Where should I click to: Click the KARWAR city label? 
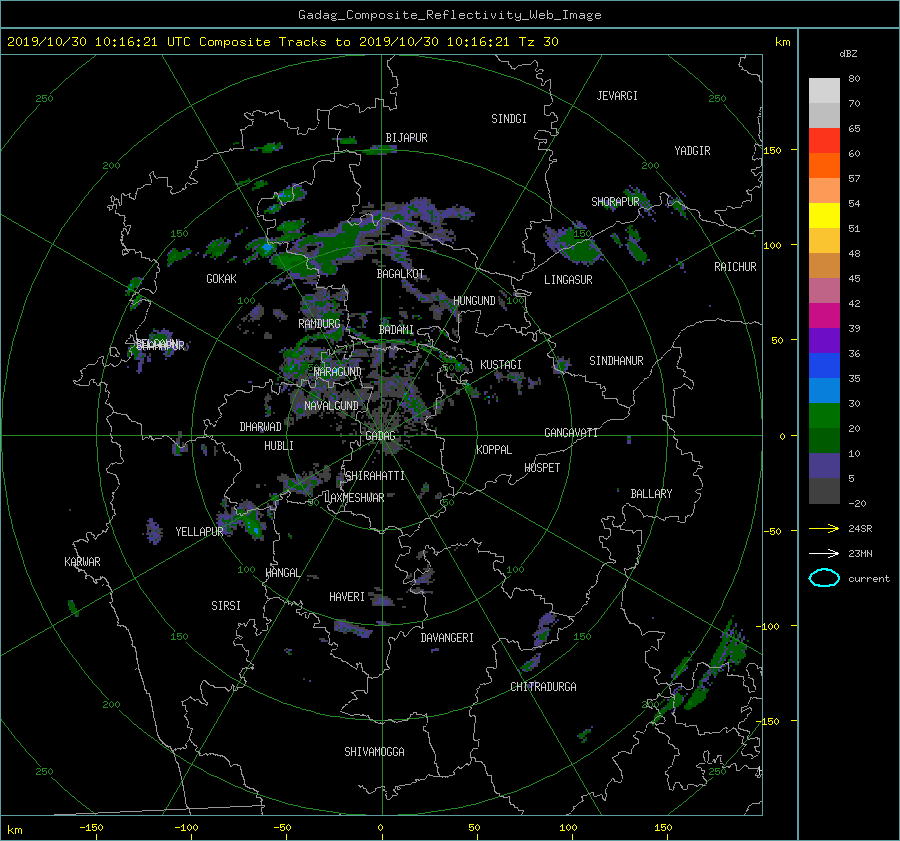pyautogui.click(x=82, y=562)
